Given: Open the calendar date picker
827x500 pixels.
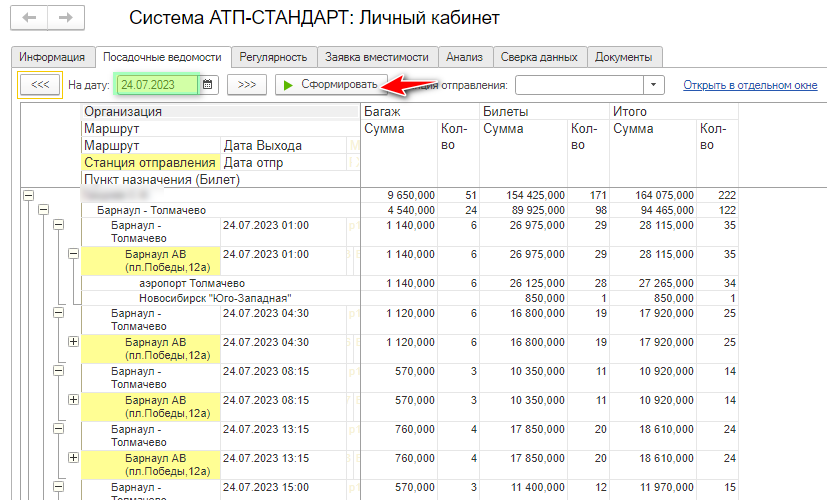Looking at the screenshot, I should [208, 85].
